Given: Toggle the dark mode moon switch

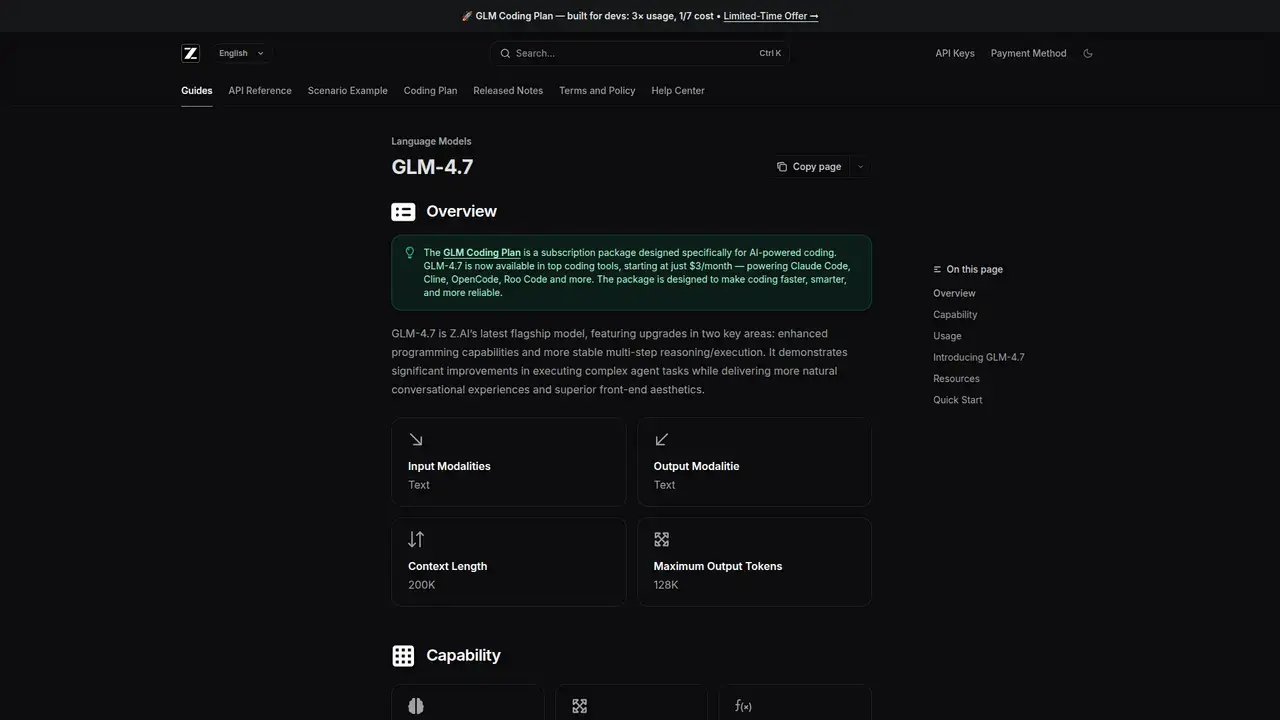Looking at the screenshot, I should point(1088,53).
